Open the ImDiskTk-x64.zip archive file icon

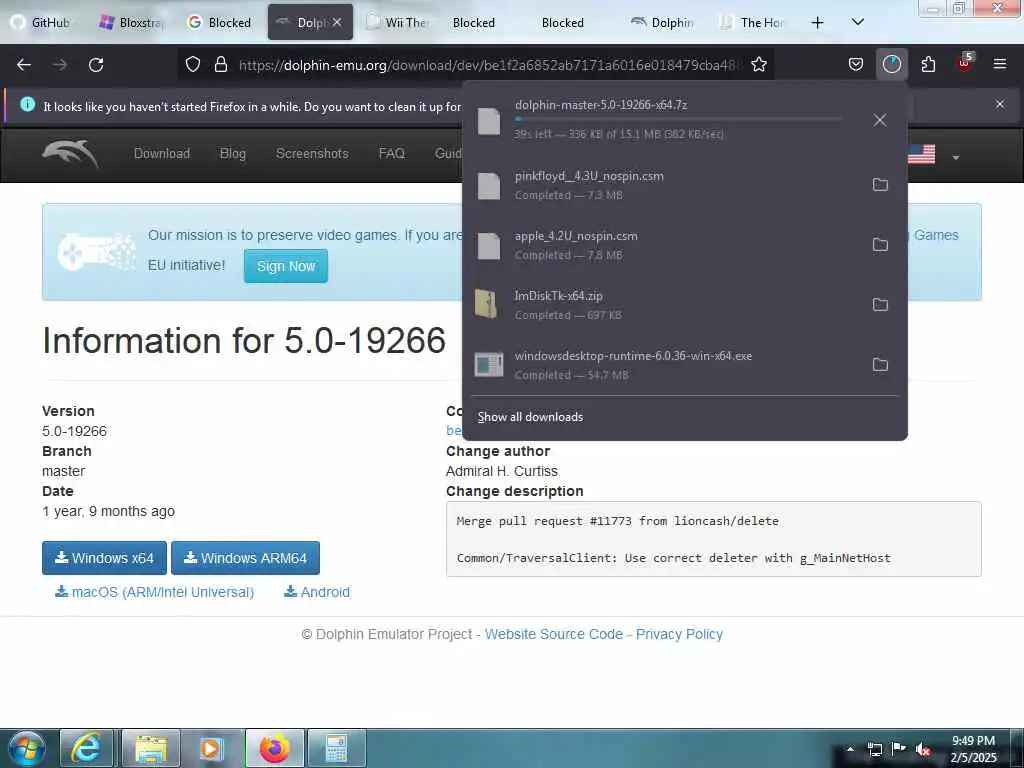[487, 304]
